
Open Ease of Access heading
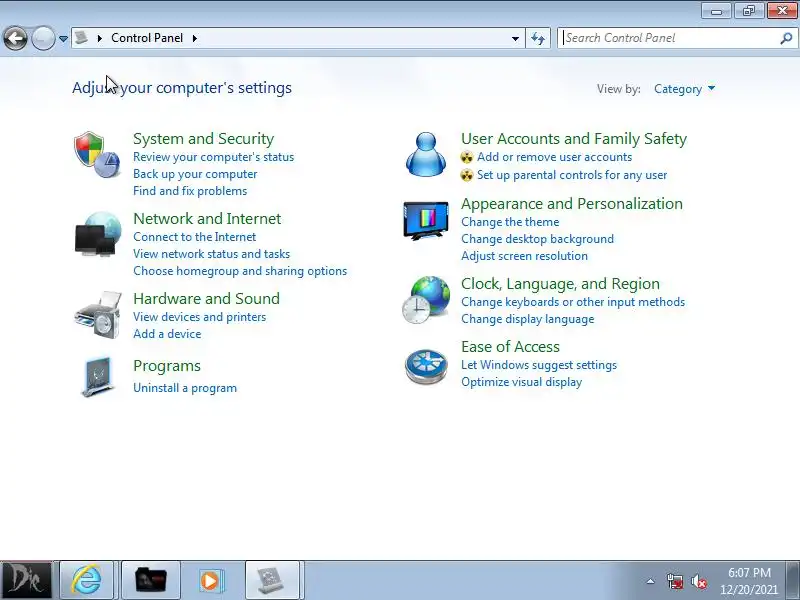point(510,347)
